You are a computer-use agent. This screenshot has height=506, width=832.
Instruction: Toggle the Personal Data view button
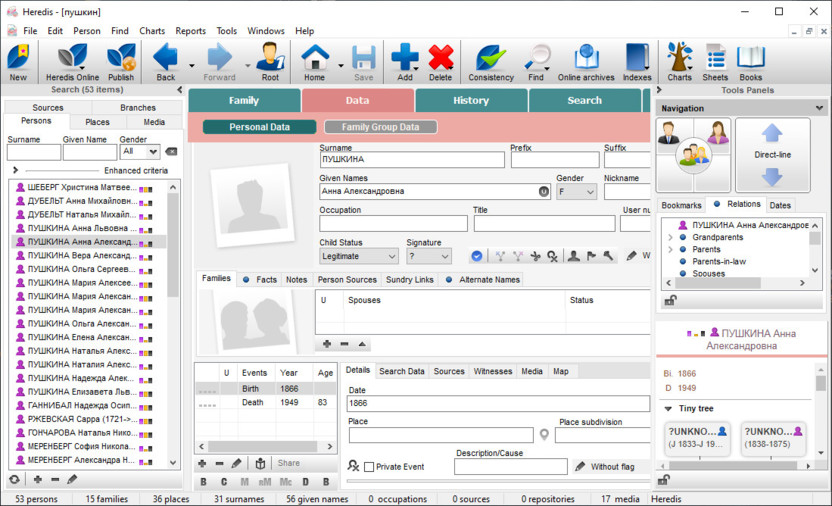259,127
